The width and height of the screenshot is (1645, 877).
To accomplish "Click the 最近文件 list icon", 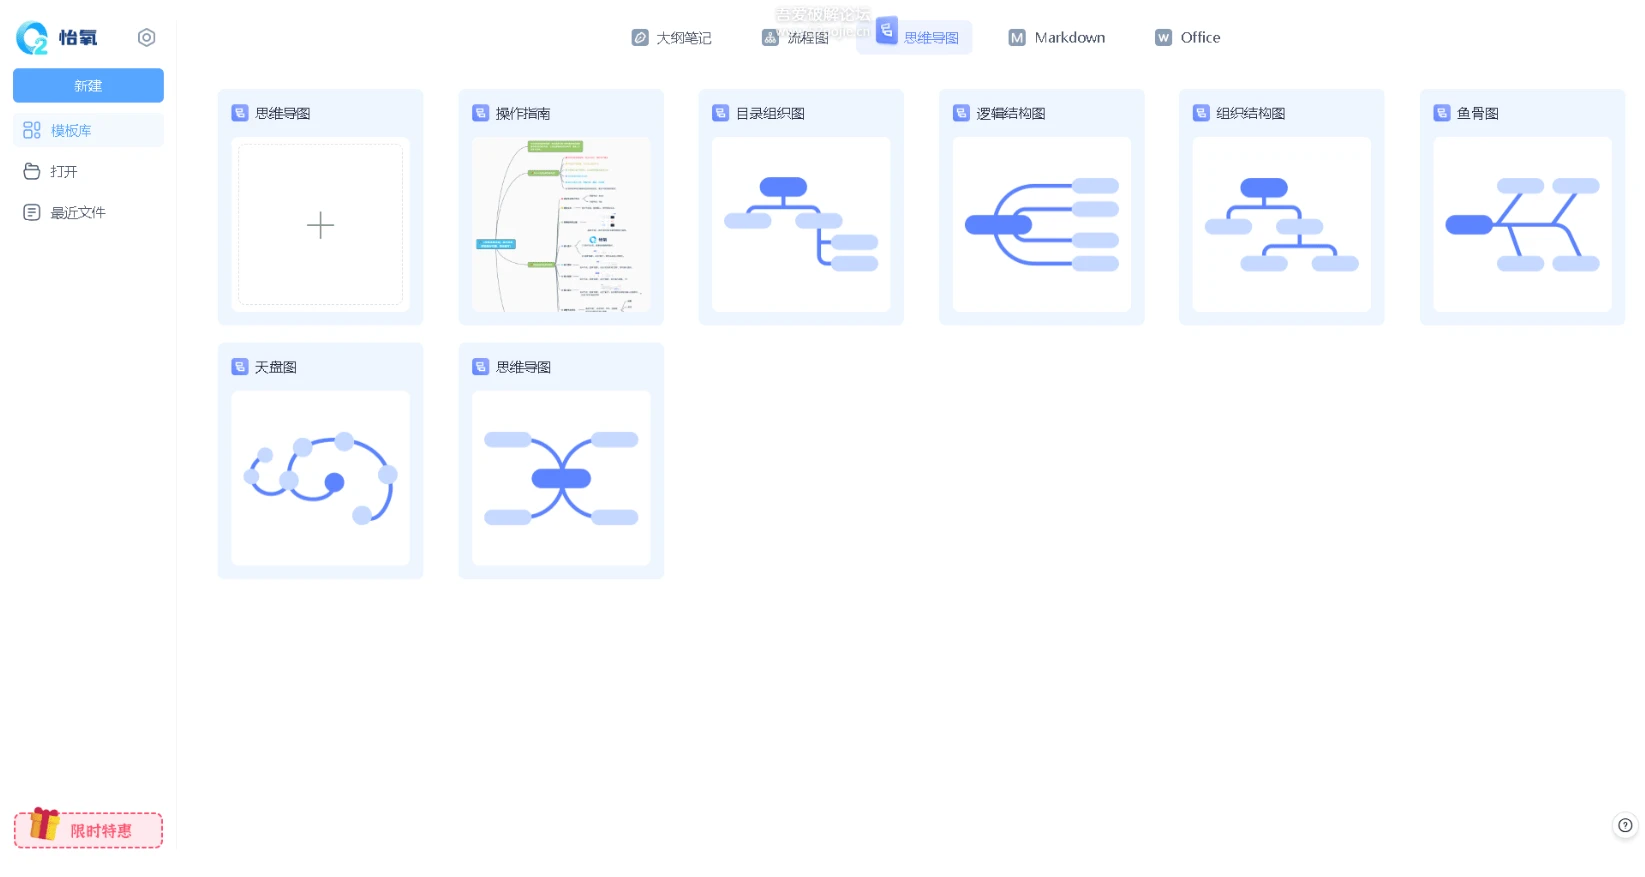I will (32, 212).
